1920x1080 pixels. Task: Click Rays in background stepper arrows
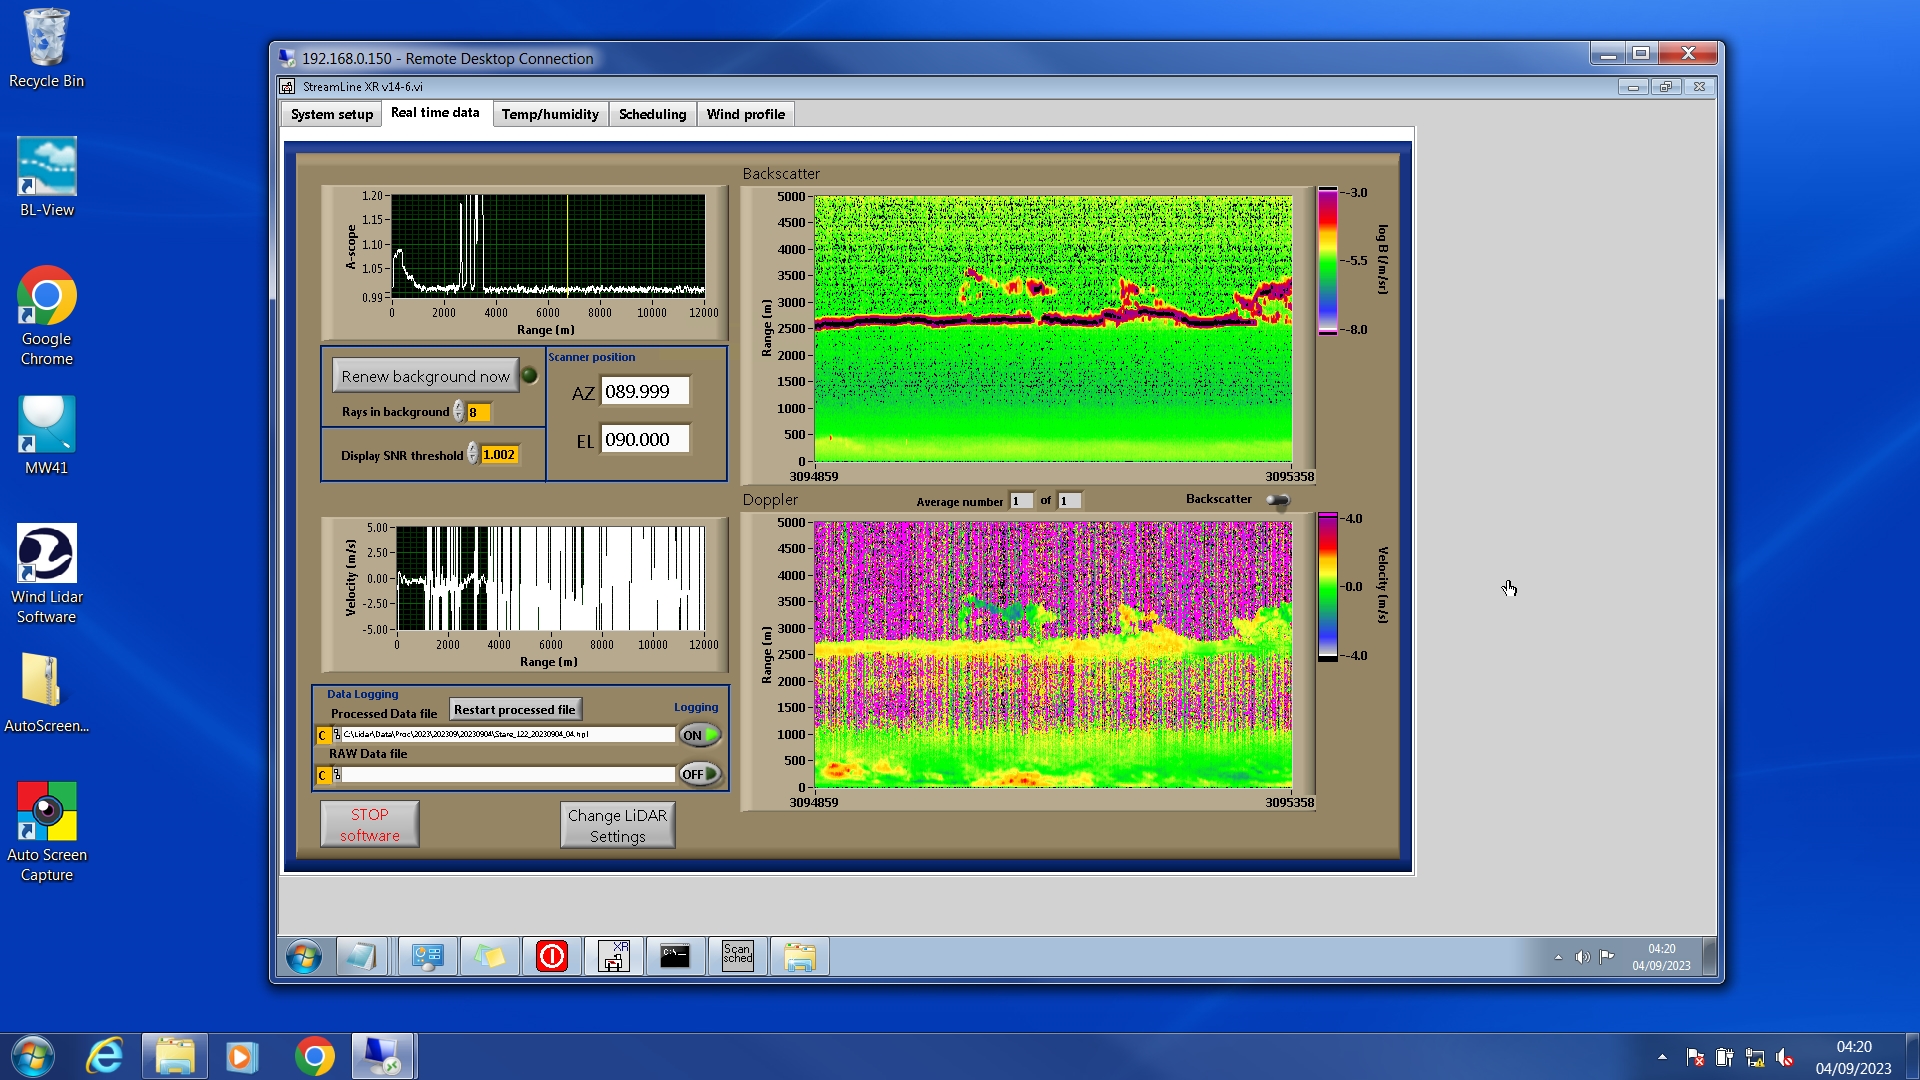pyautogui.click(x=458, y=411)
